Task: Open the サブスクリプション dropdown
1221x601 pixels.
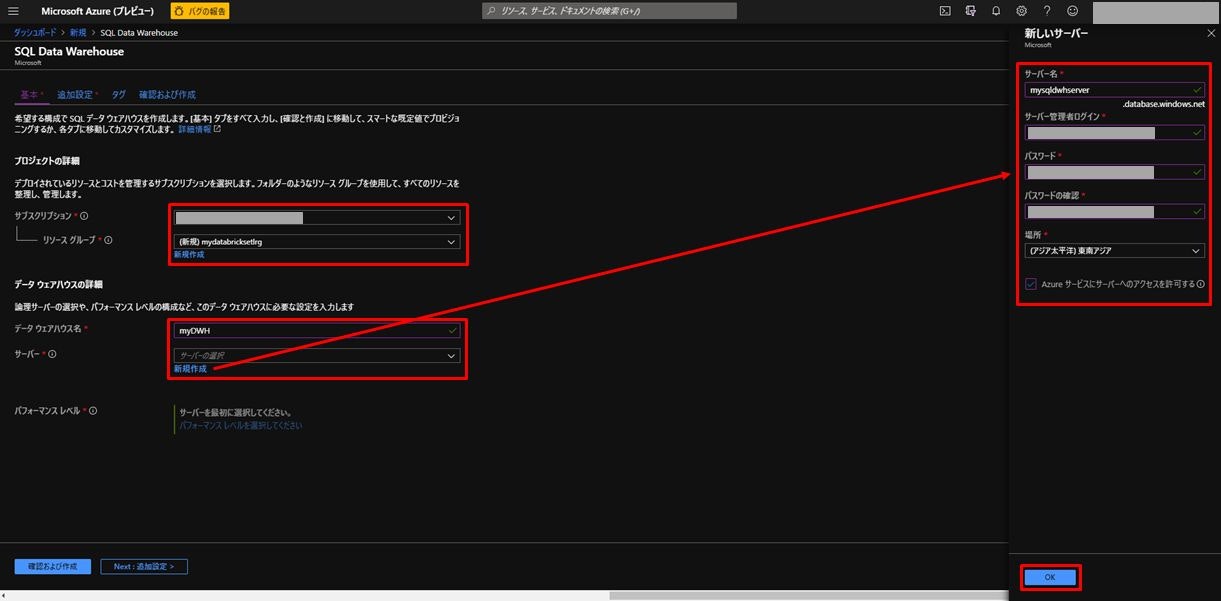Action: [x=317, y=217]
